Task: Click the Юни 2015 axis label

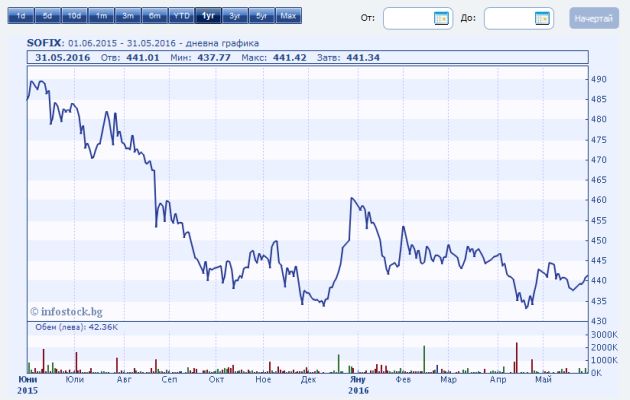Action: (28, 385)
